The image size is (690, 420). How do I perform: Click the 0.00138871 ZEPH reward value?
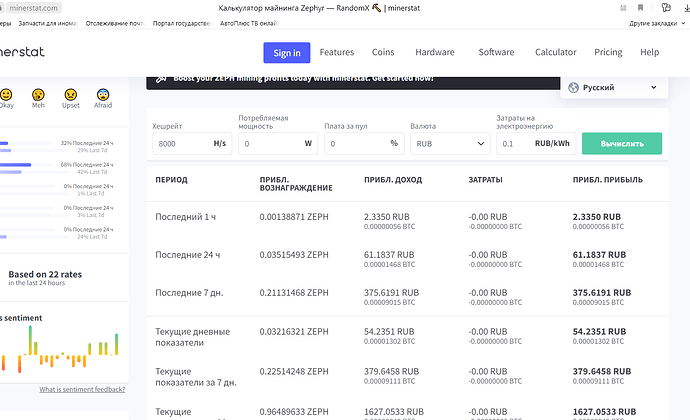(x=294, y=217)
